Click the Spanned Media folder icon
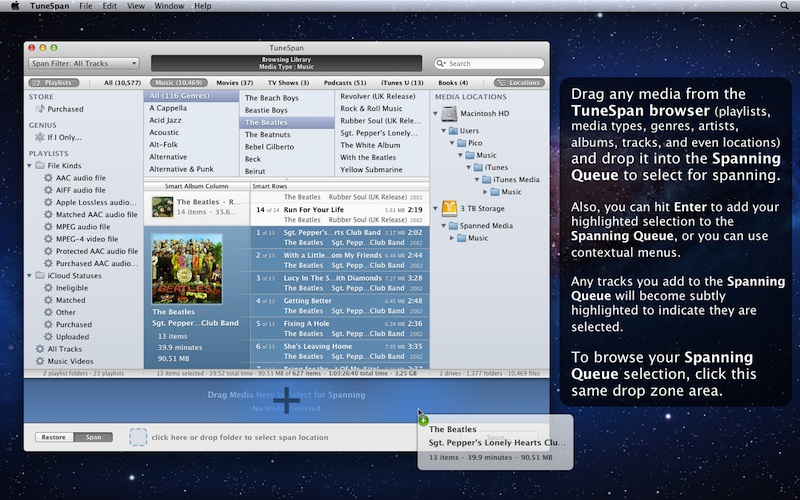Viewport: 800px width, 500px height. [x=453, y=224]
